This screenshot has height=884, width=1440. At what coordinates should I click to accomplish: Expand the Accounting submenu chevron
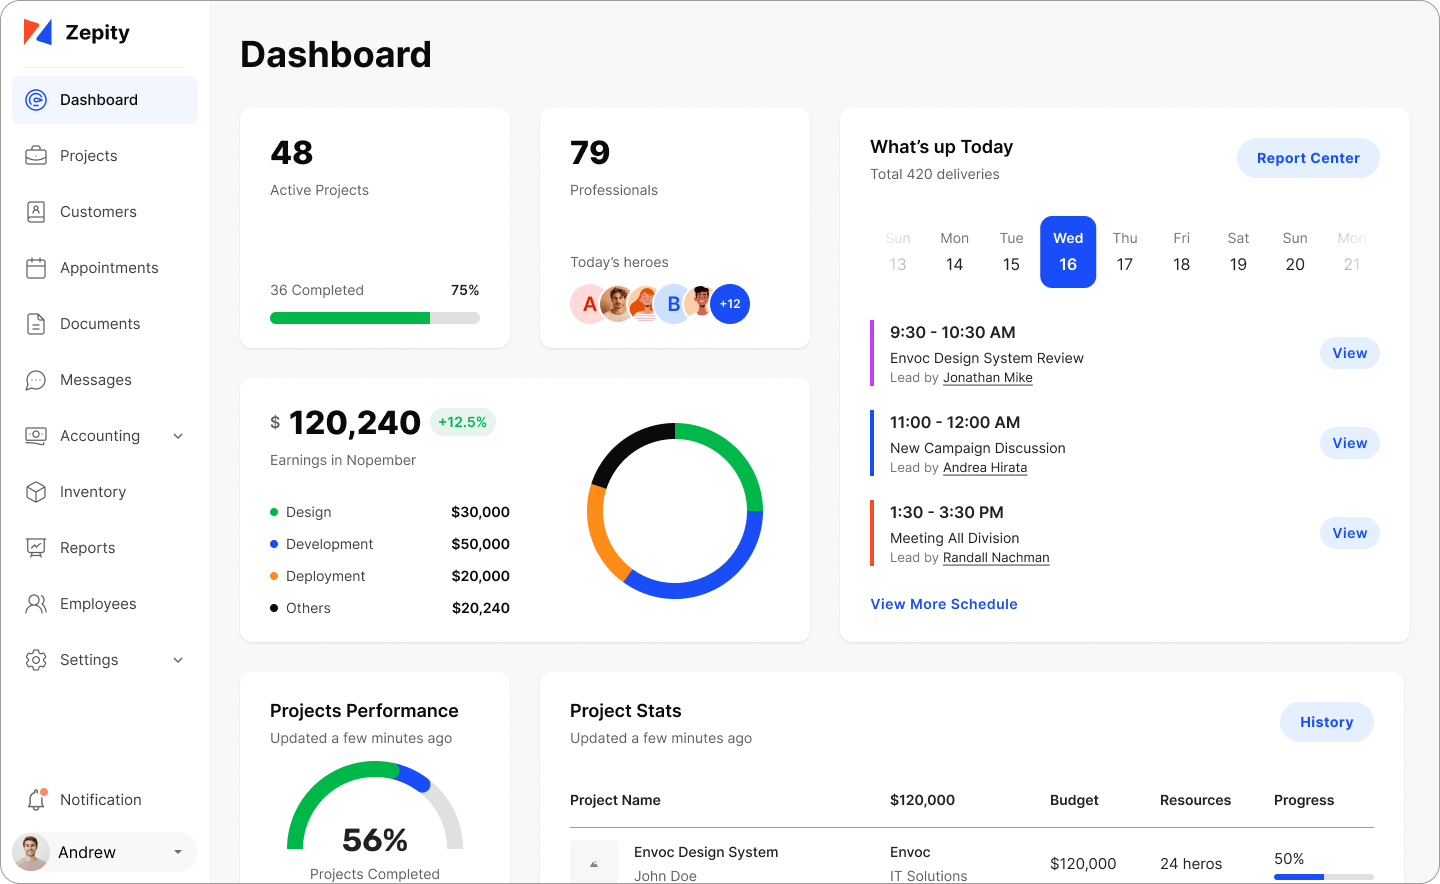click(178, 435)
